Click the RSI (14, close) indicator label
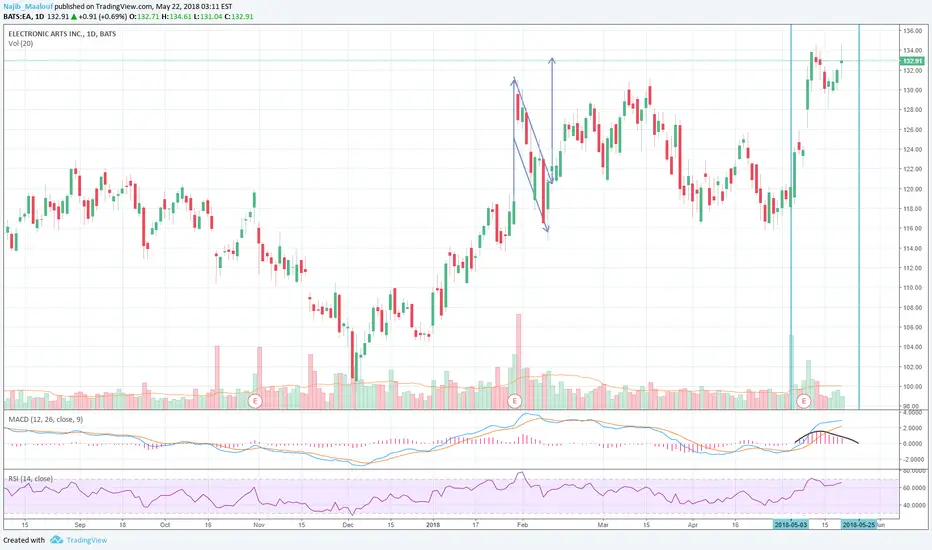 pyautogui.click(x=30, y=479)
